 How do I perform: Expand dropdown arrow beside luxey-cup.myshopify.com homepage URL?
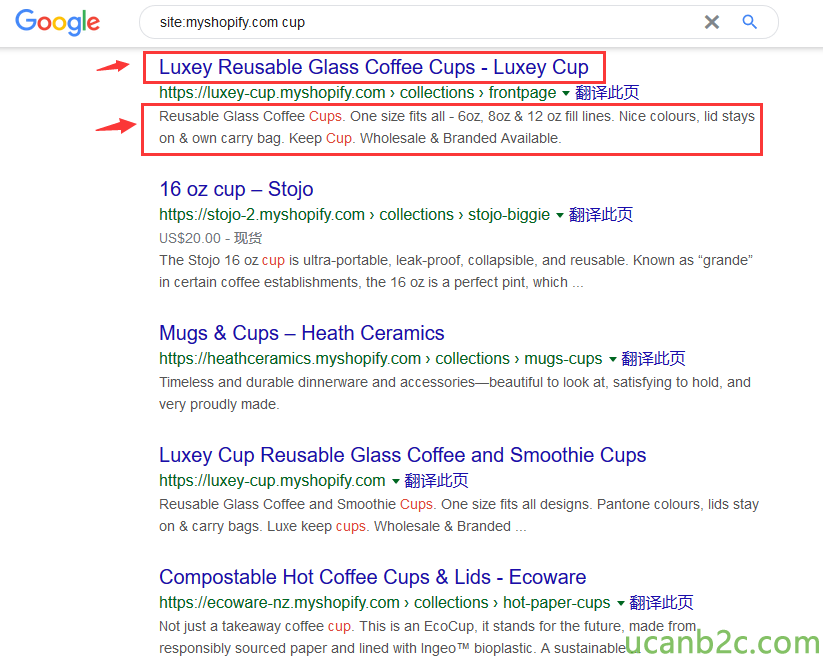pos(395,481)
